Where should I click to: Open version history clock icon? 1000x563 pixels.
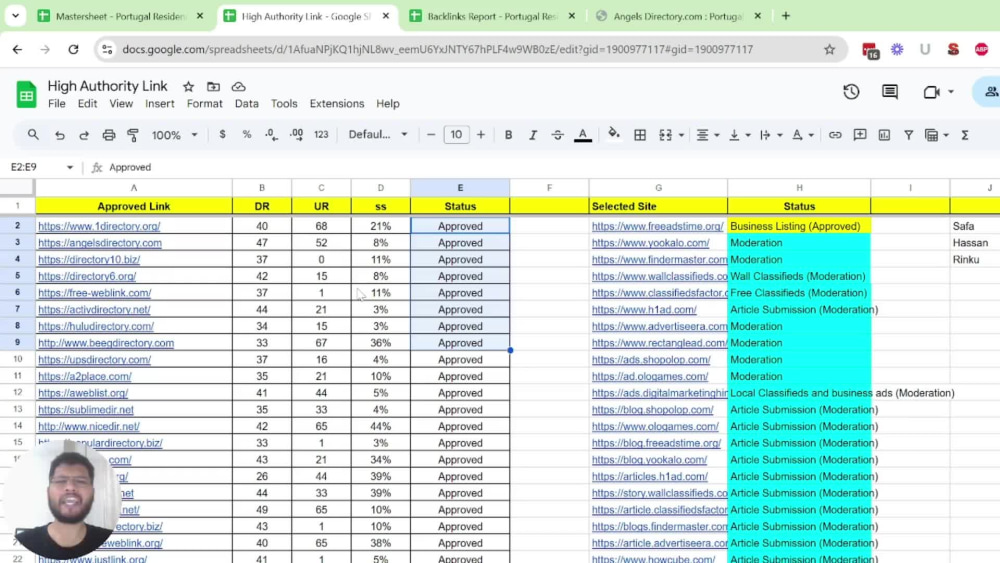851,92
